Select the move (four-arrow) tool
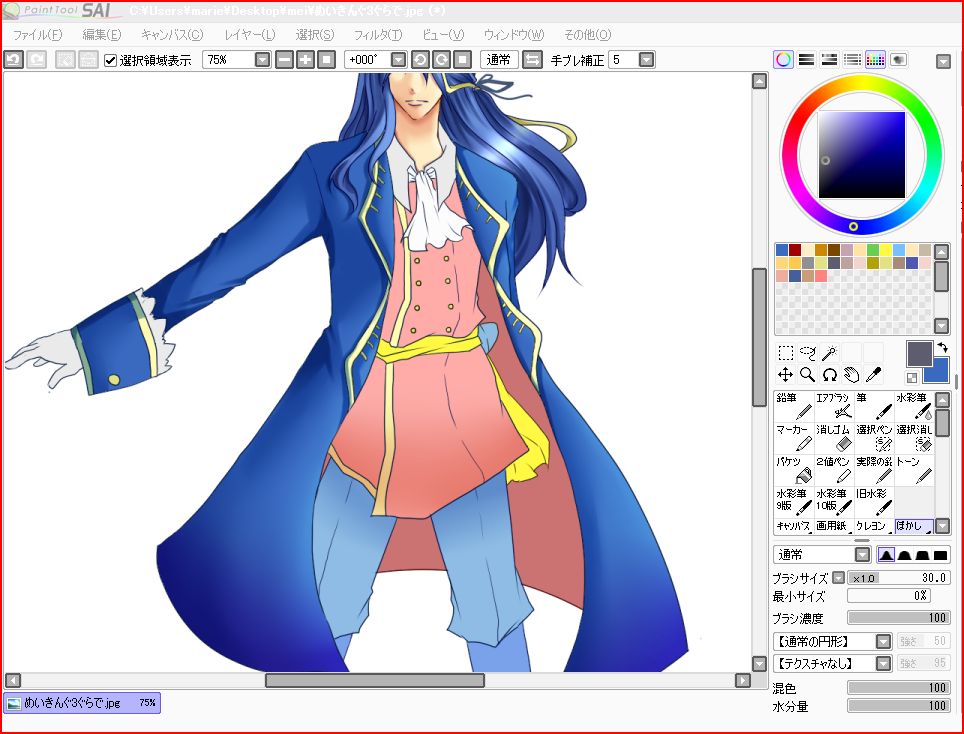 (x=785, y=374)
